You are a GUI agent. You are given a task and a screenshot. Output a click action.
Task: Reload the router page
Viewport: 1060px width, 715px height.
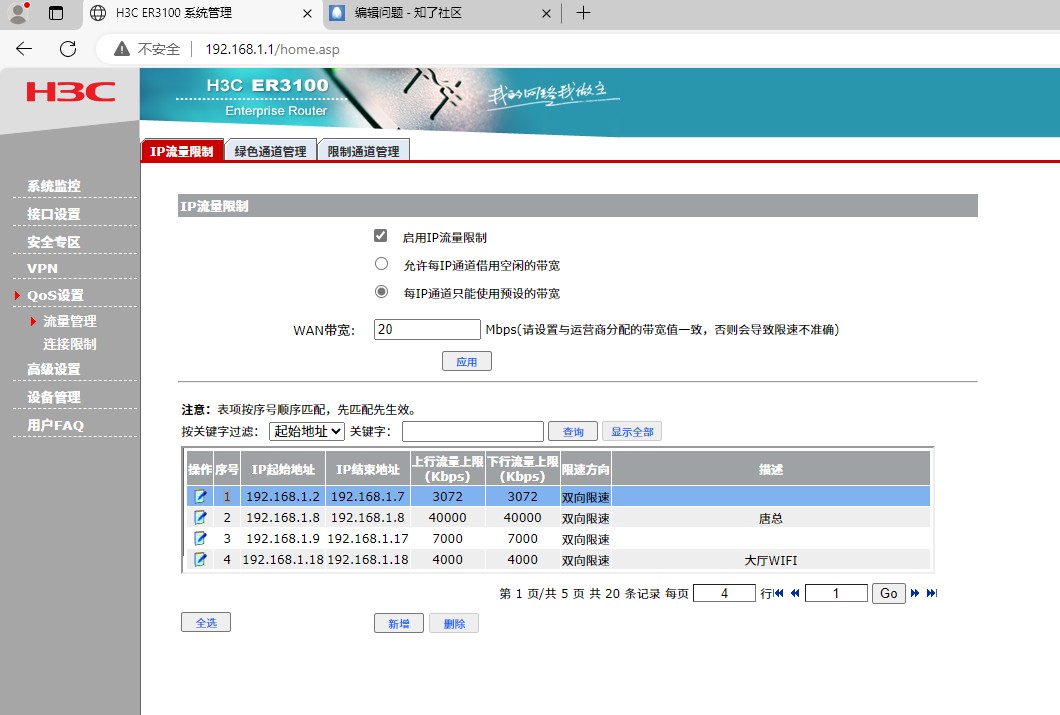tap(68, 49)
